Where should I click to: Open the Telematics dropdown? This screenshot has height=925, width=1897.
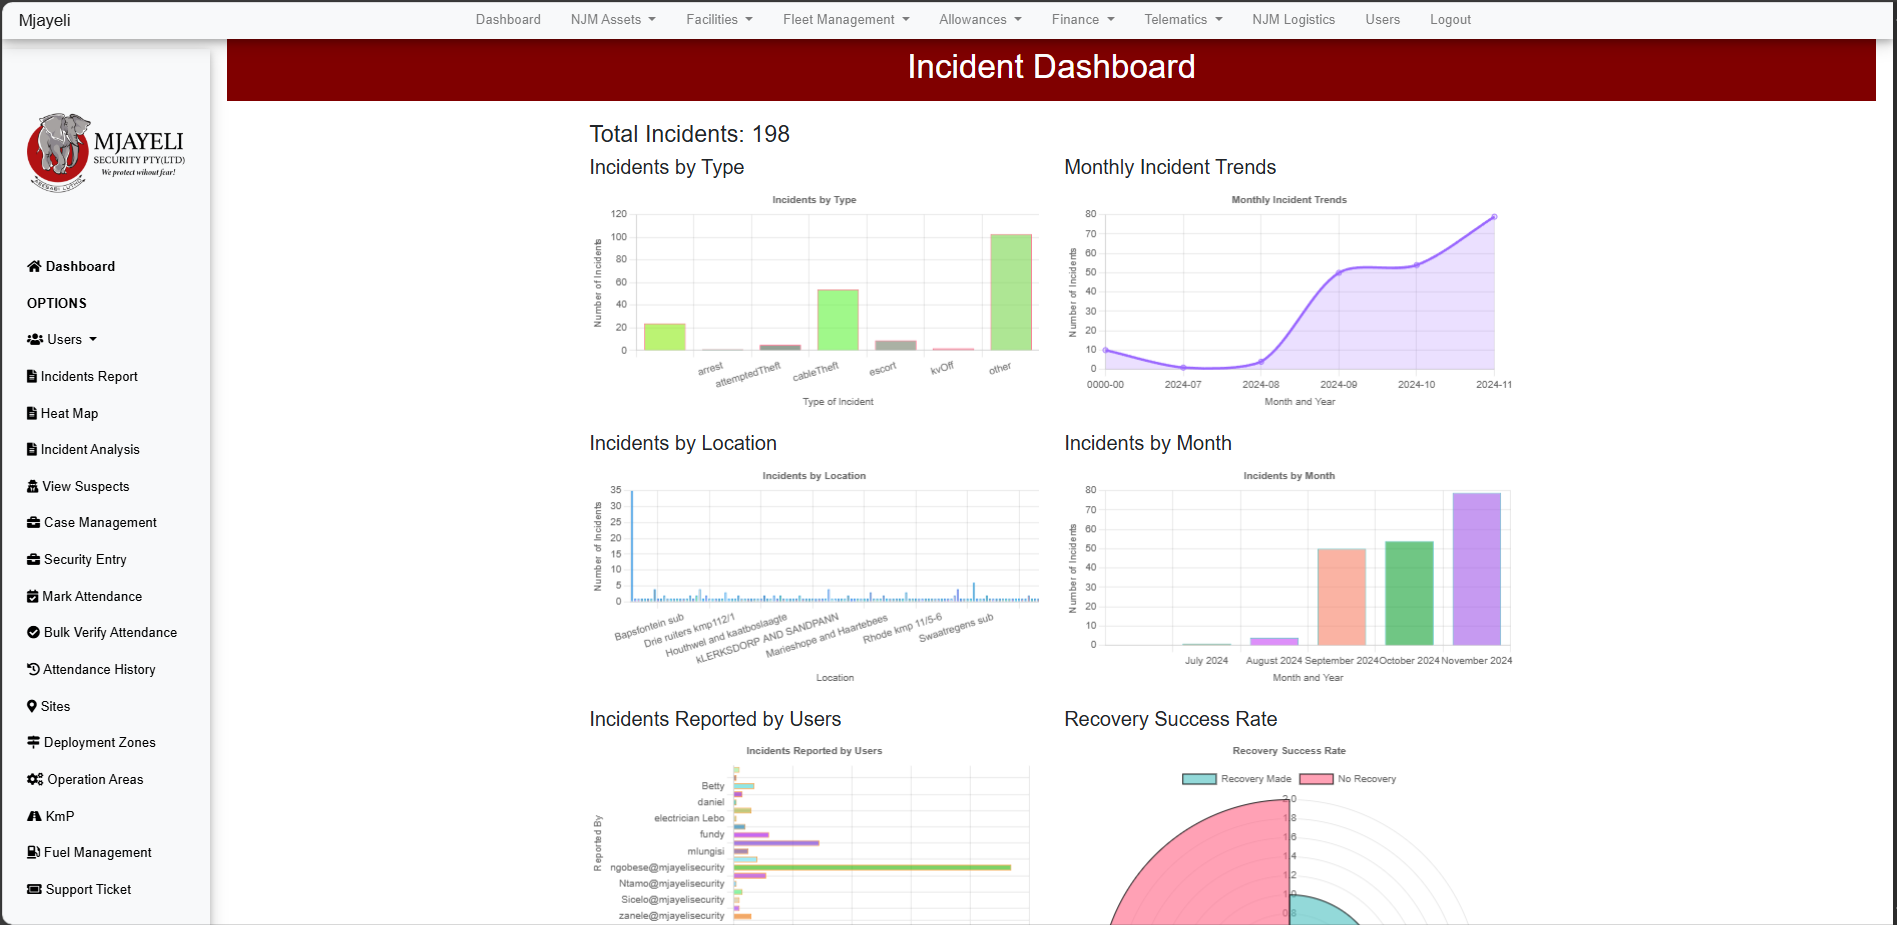[x=1182, y=19]
